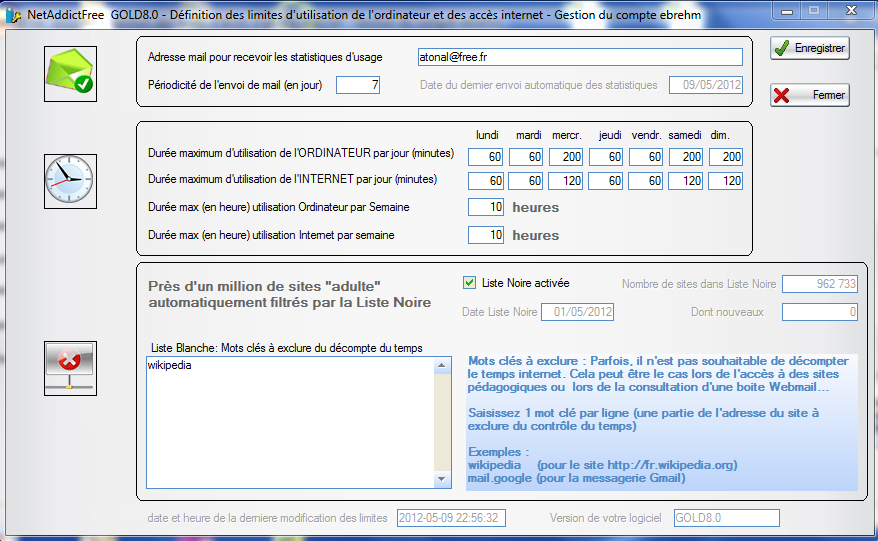Click the whitelist scrollbar down arrow
The height and width of the screenshot is (541, 878).
440,480
